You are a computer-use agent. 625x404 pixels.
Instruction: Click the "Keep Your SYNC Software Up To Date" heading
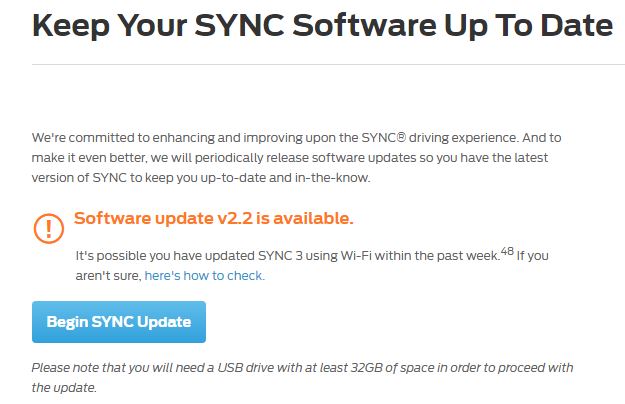coord(322,24)
